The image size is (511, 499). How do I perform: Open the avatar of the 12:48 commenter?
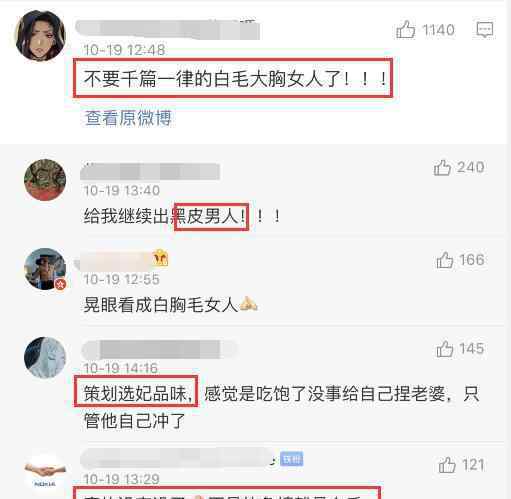point(40,36)
